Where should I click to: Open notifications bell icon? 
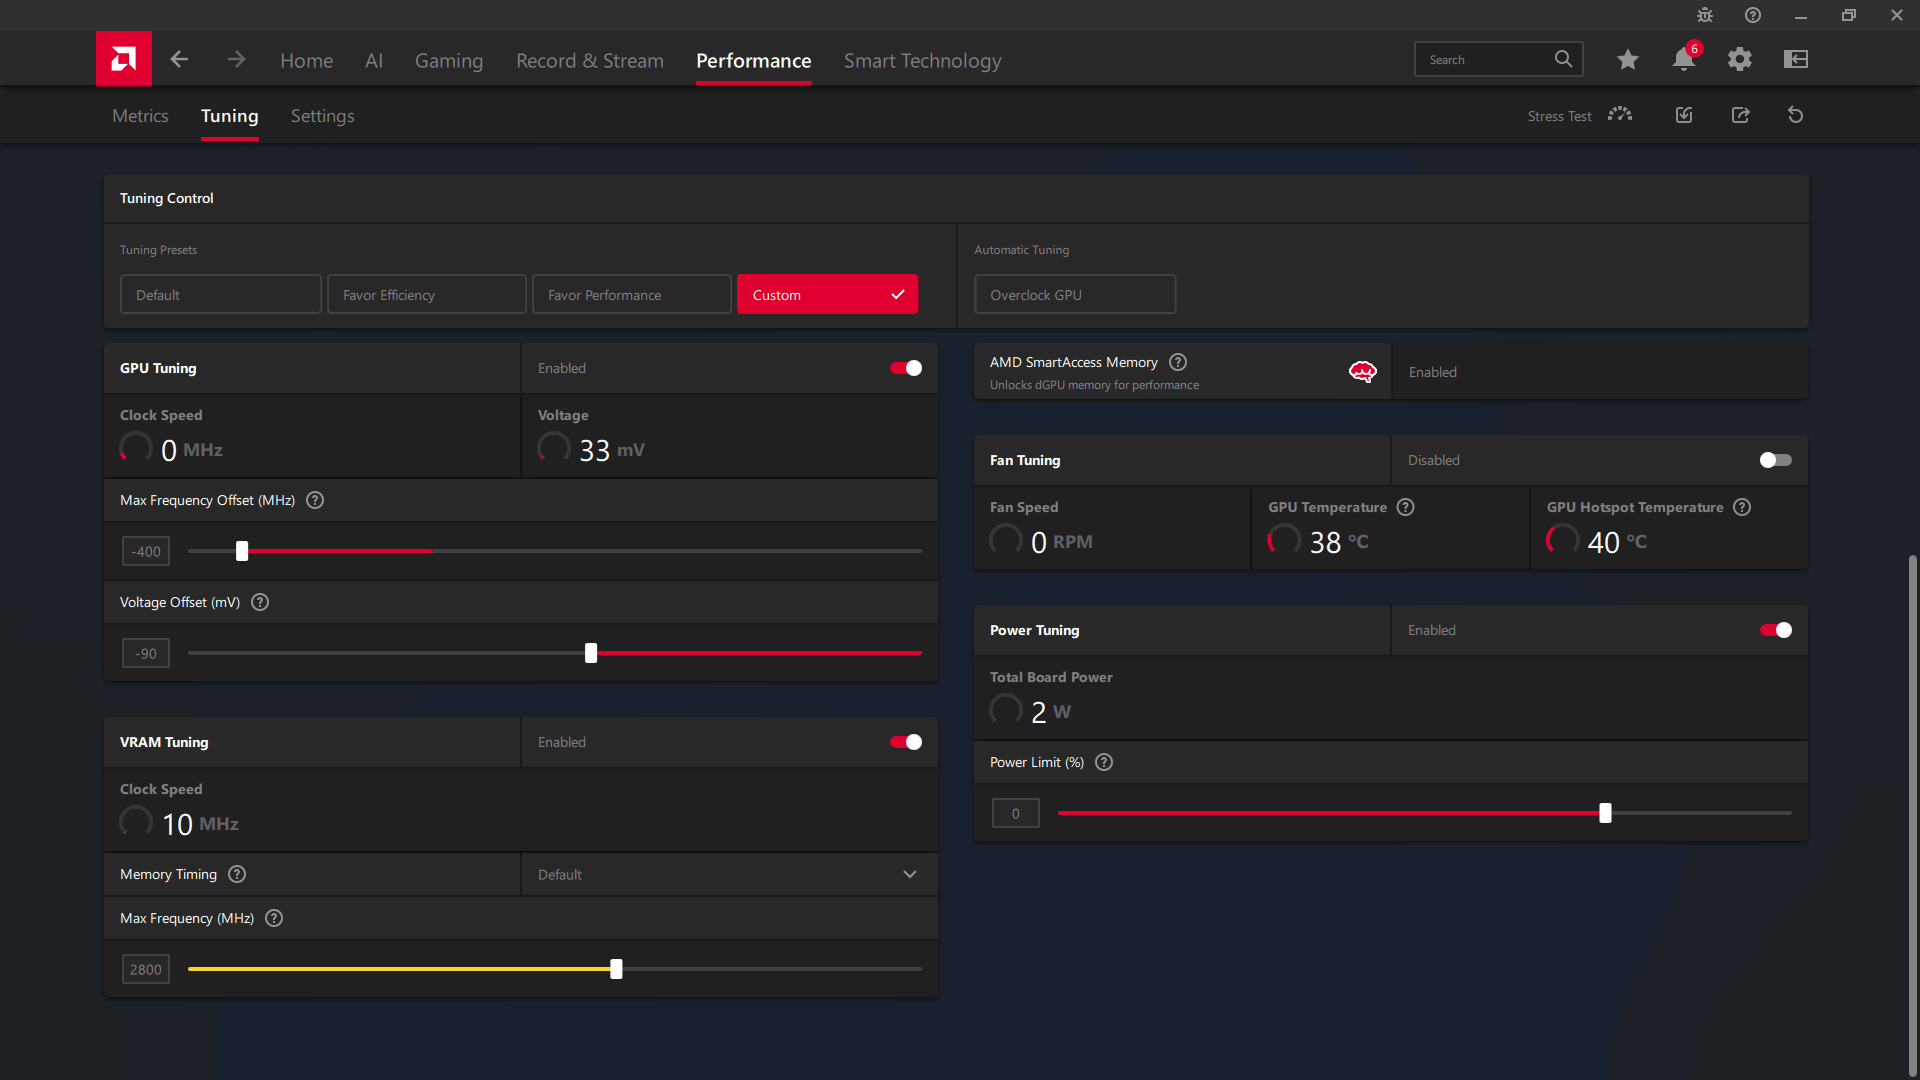coord(1684,59)
